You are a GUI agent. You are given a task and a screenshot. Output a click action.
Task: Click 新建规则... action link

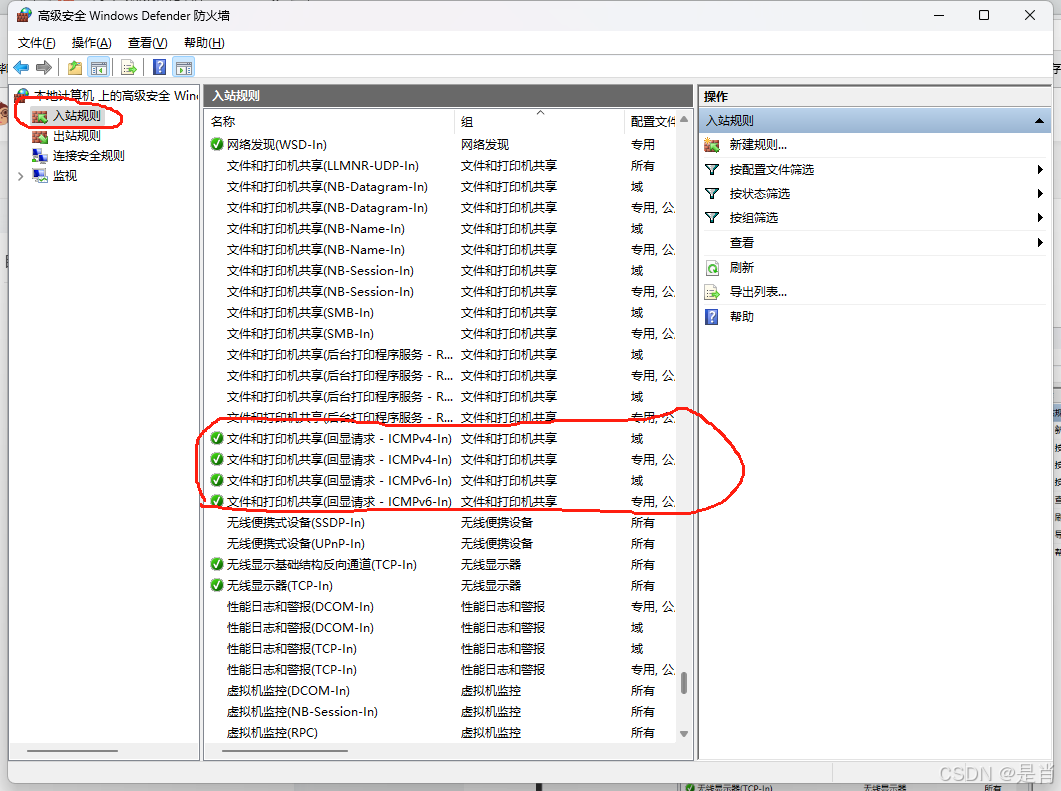pos(758,145)
